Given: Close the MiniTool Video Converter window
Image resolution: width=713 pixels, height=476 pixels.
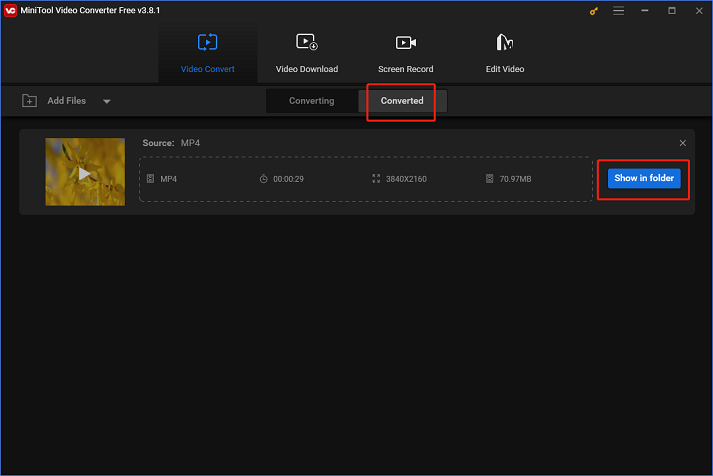Looking at the screenshot, I should [x=699, y=10].
